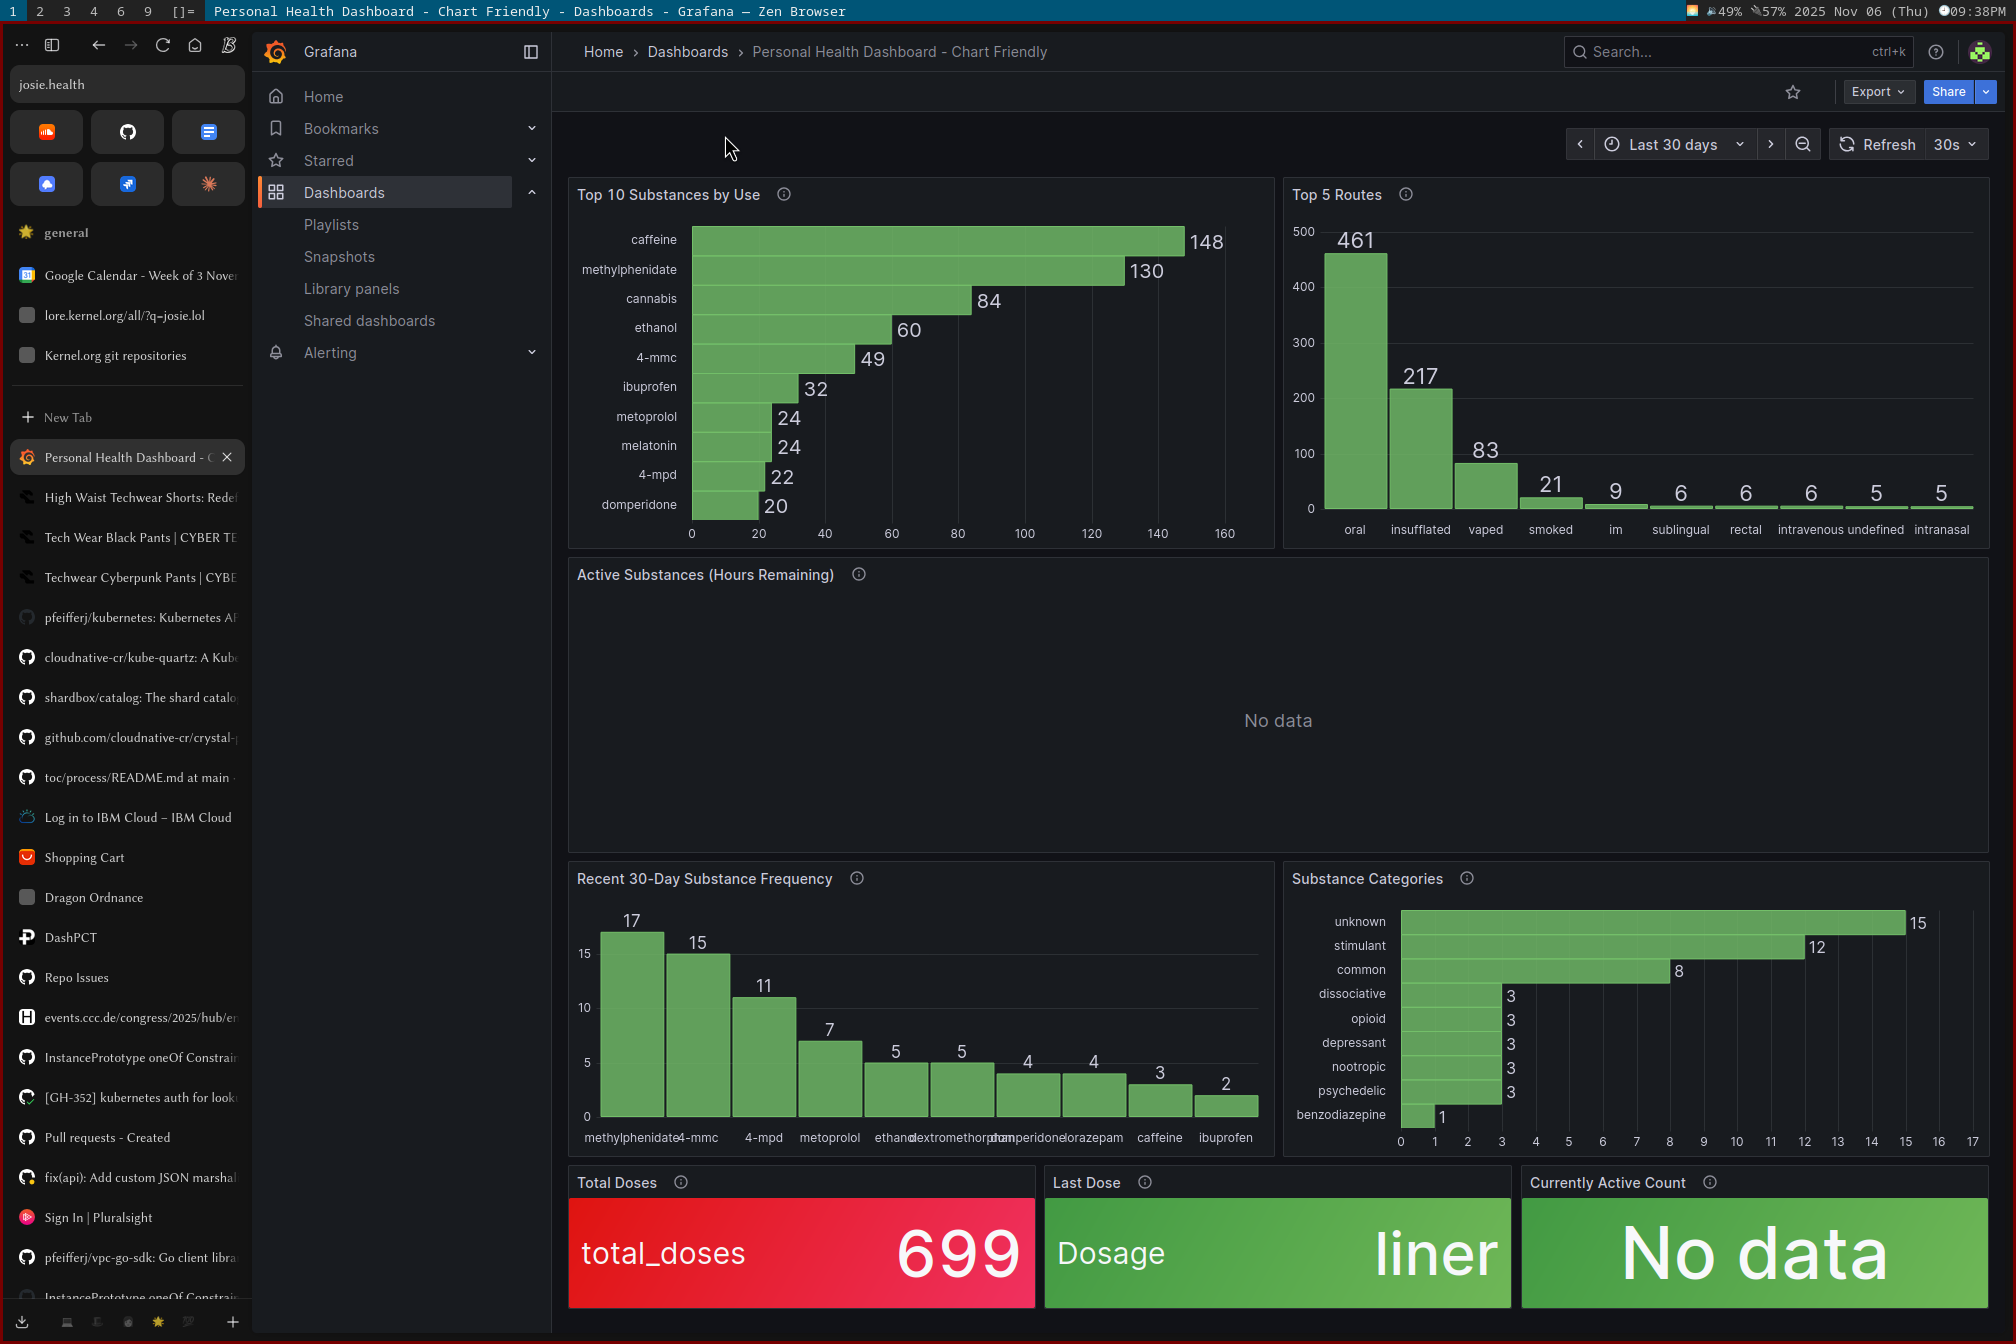Click the zoom out time range icon
This screenshot has height=1344, width=2016.
[1803, 144]
